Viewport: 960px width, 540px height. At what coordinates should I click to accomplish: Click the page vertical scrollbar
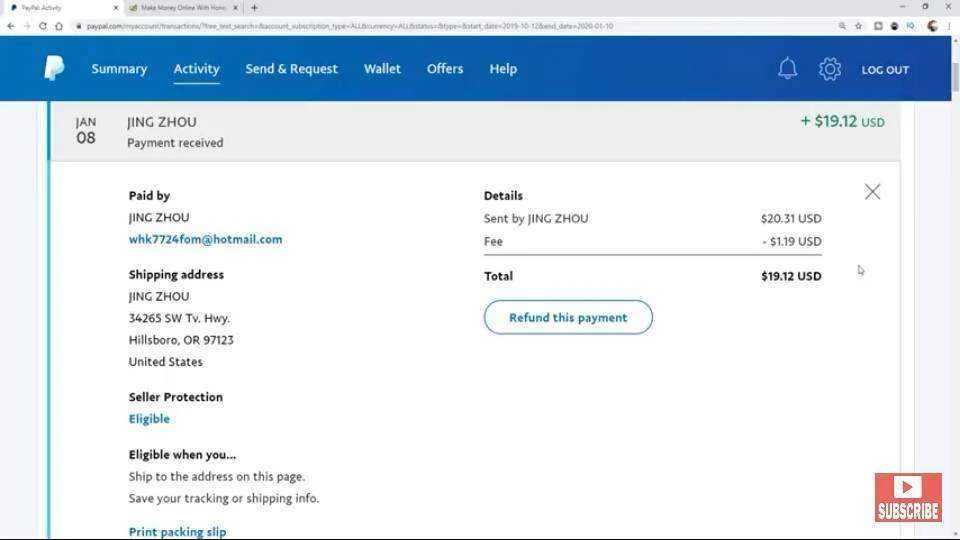(956, 75)
